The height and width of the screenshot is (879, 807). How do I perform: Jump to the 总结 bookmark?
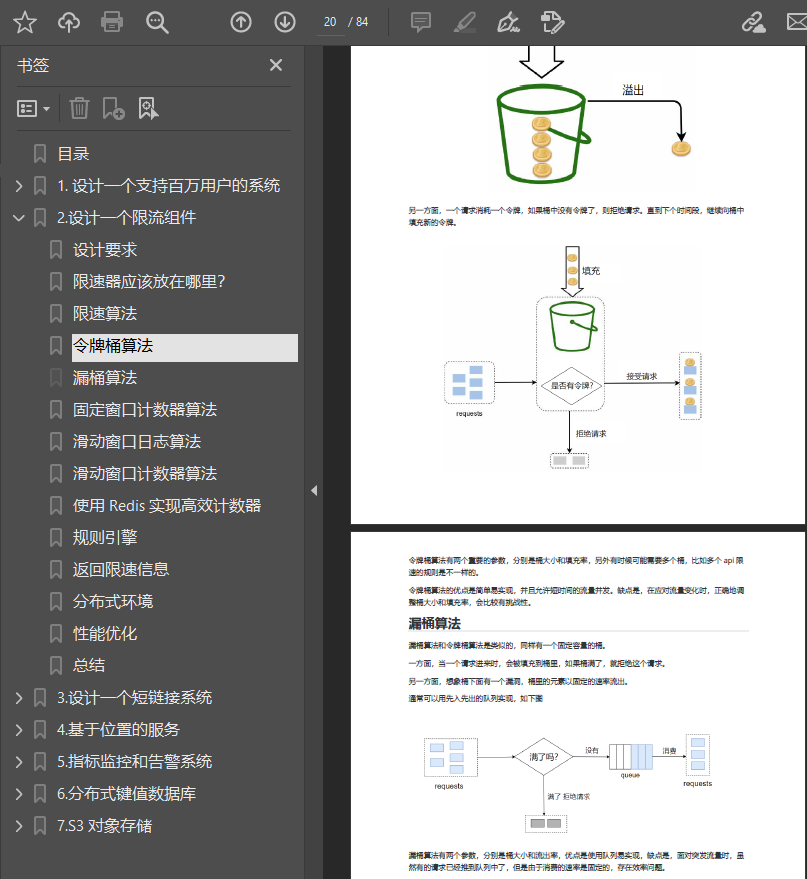[89, 666]
